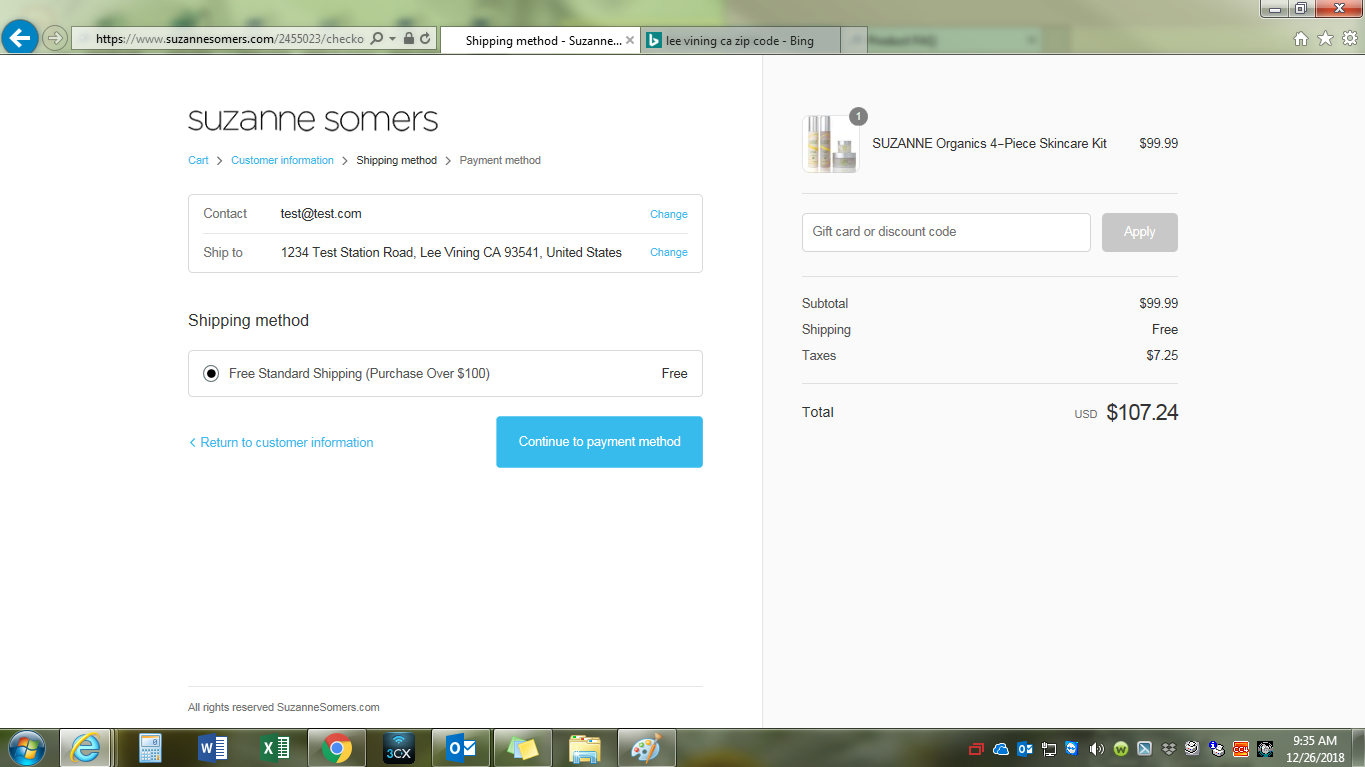Open Microsoft Word from taskbar
Image resolution: width=1365 pixels, height=767 pixels.
[x=213, y=748]
